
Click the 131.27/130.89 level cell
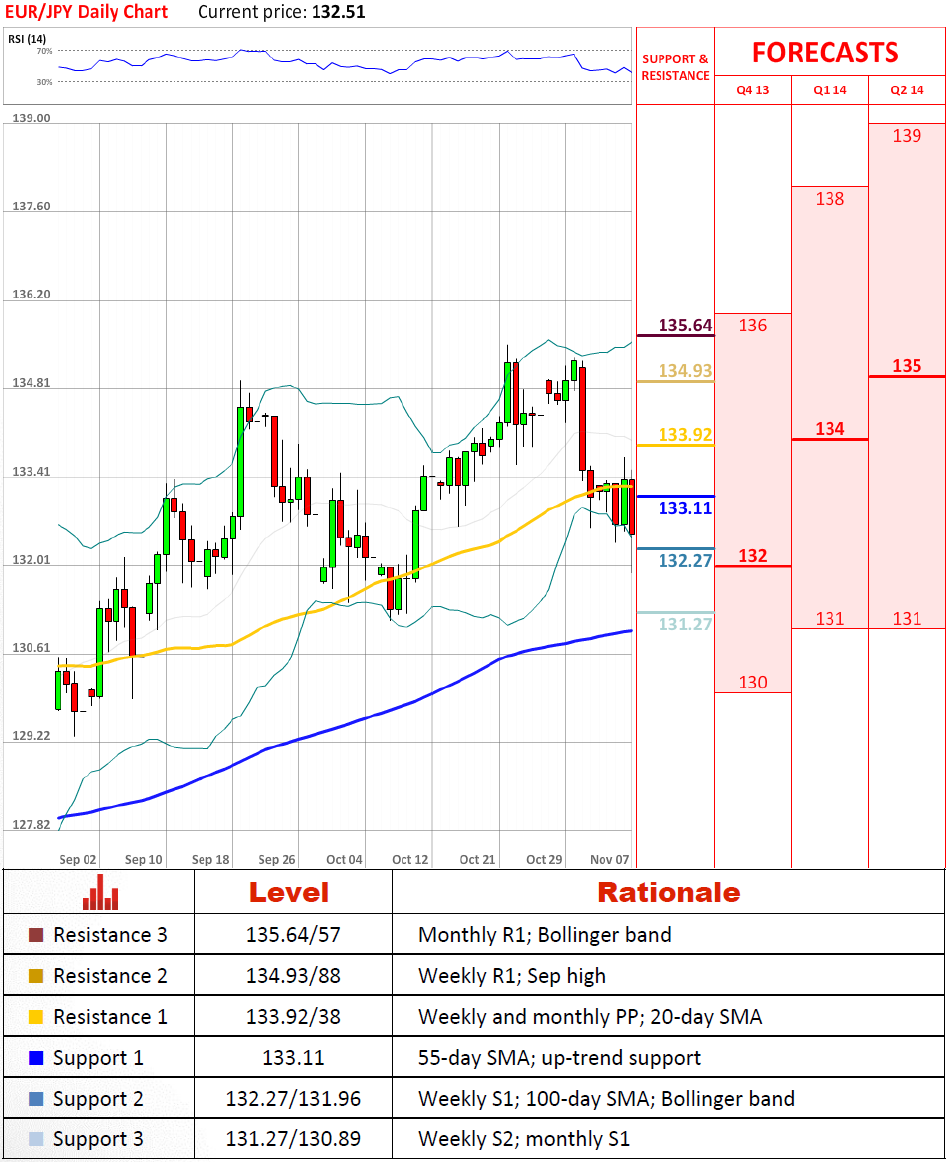(293, 1139)
